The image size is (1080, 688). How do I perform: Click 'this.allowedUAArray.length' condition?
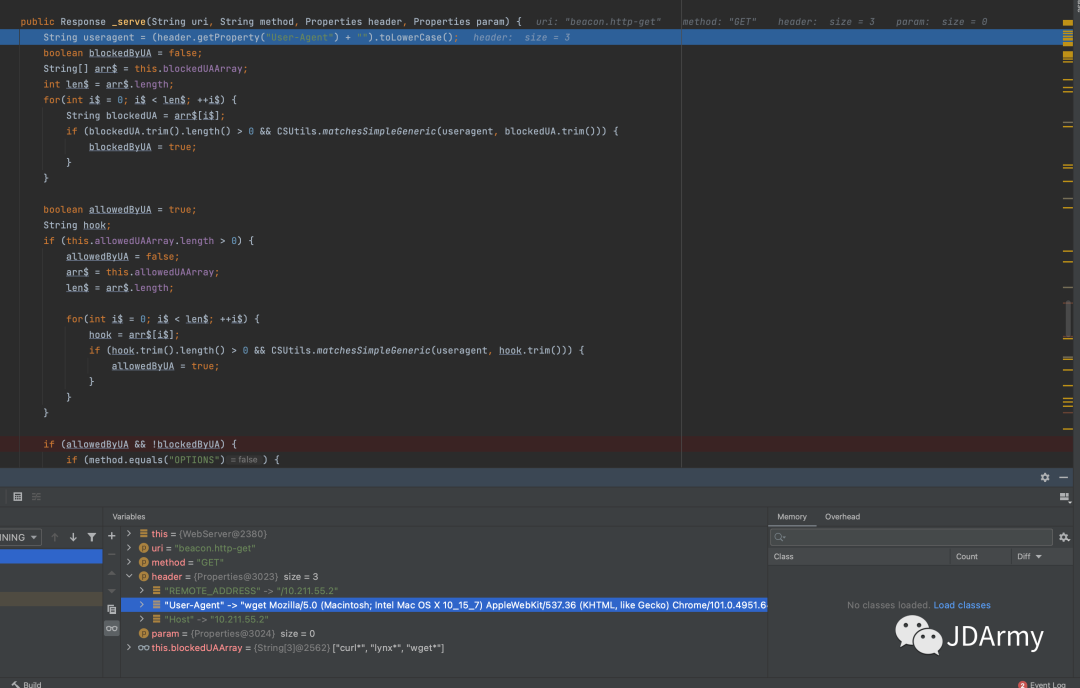point(140,241)
